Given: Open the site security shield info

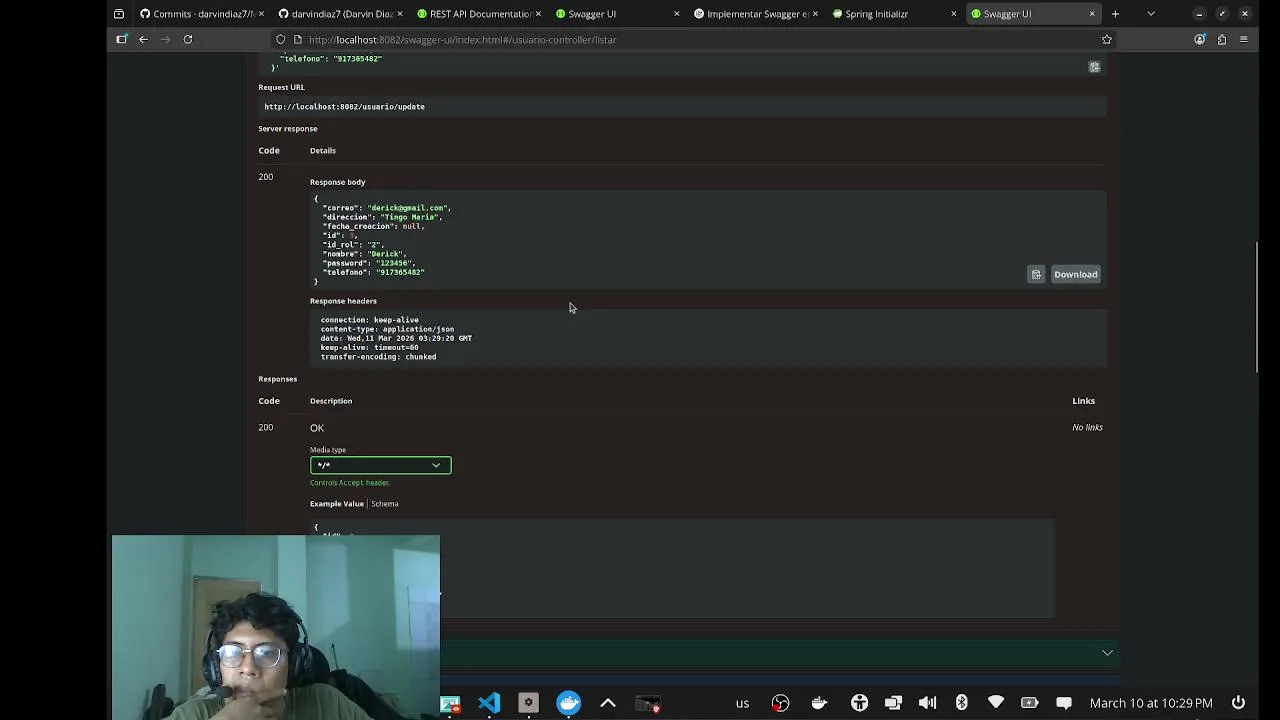Looking at the screenshot, I should point(281,39).
